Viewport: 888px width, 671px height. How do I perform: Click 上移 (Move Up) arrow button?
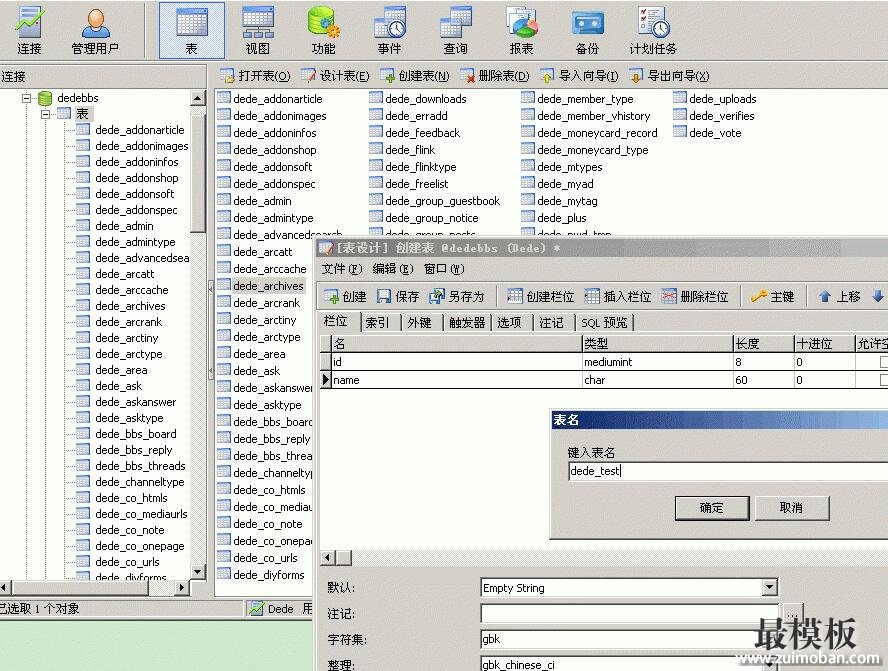coord(840,296)
